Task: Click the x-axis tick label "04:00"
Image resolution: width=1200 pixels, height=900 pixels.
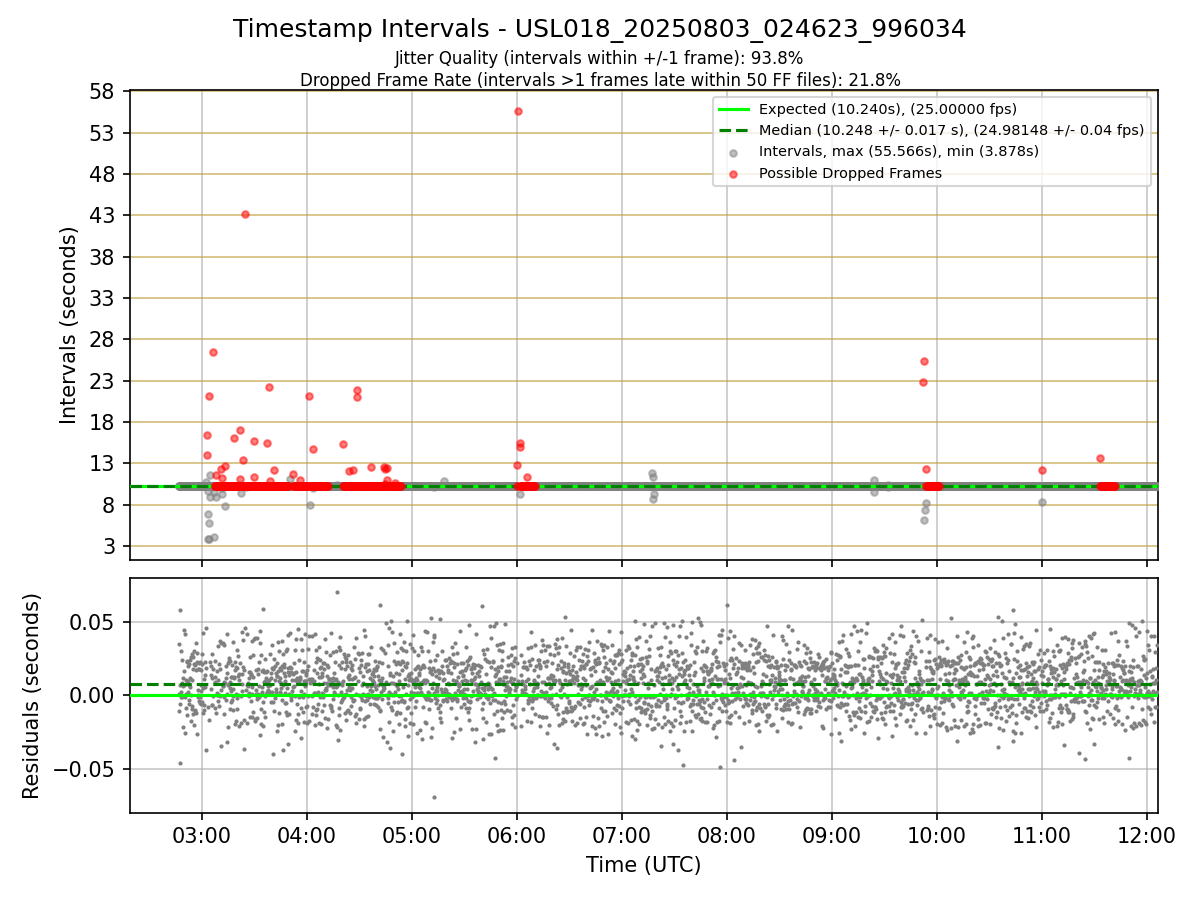Action: pos(307,835)
